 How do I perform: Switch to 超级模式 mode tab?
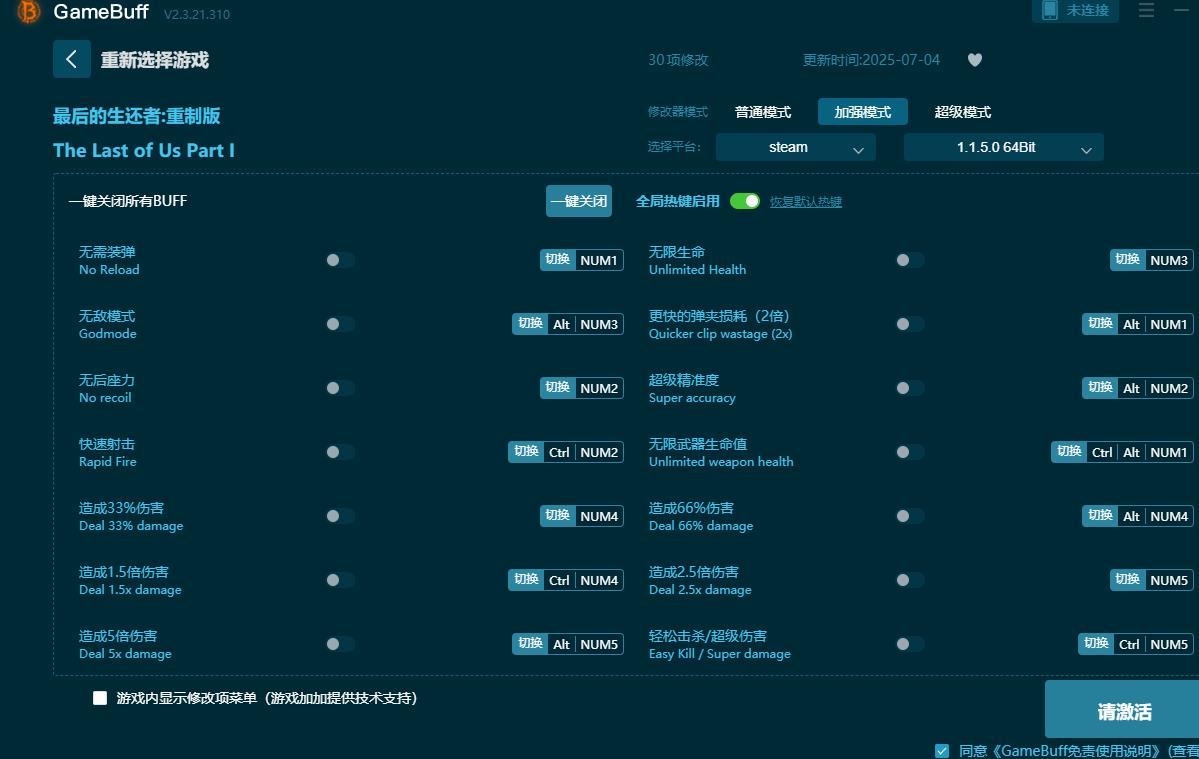[962, 111]
